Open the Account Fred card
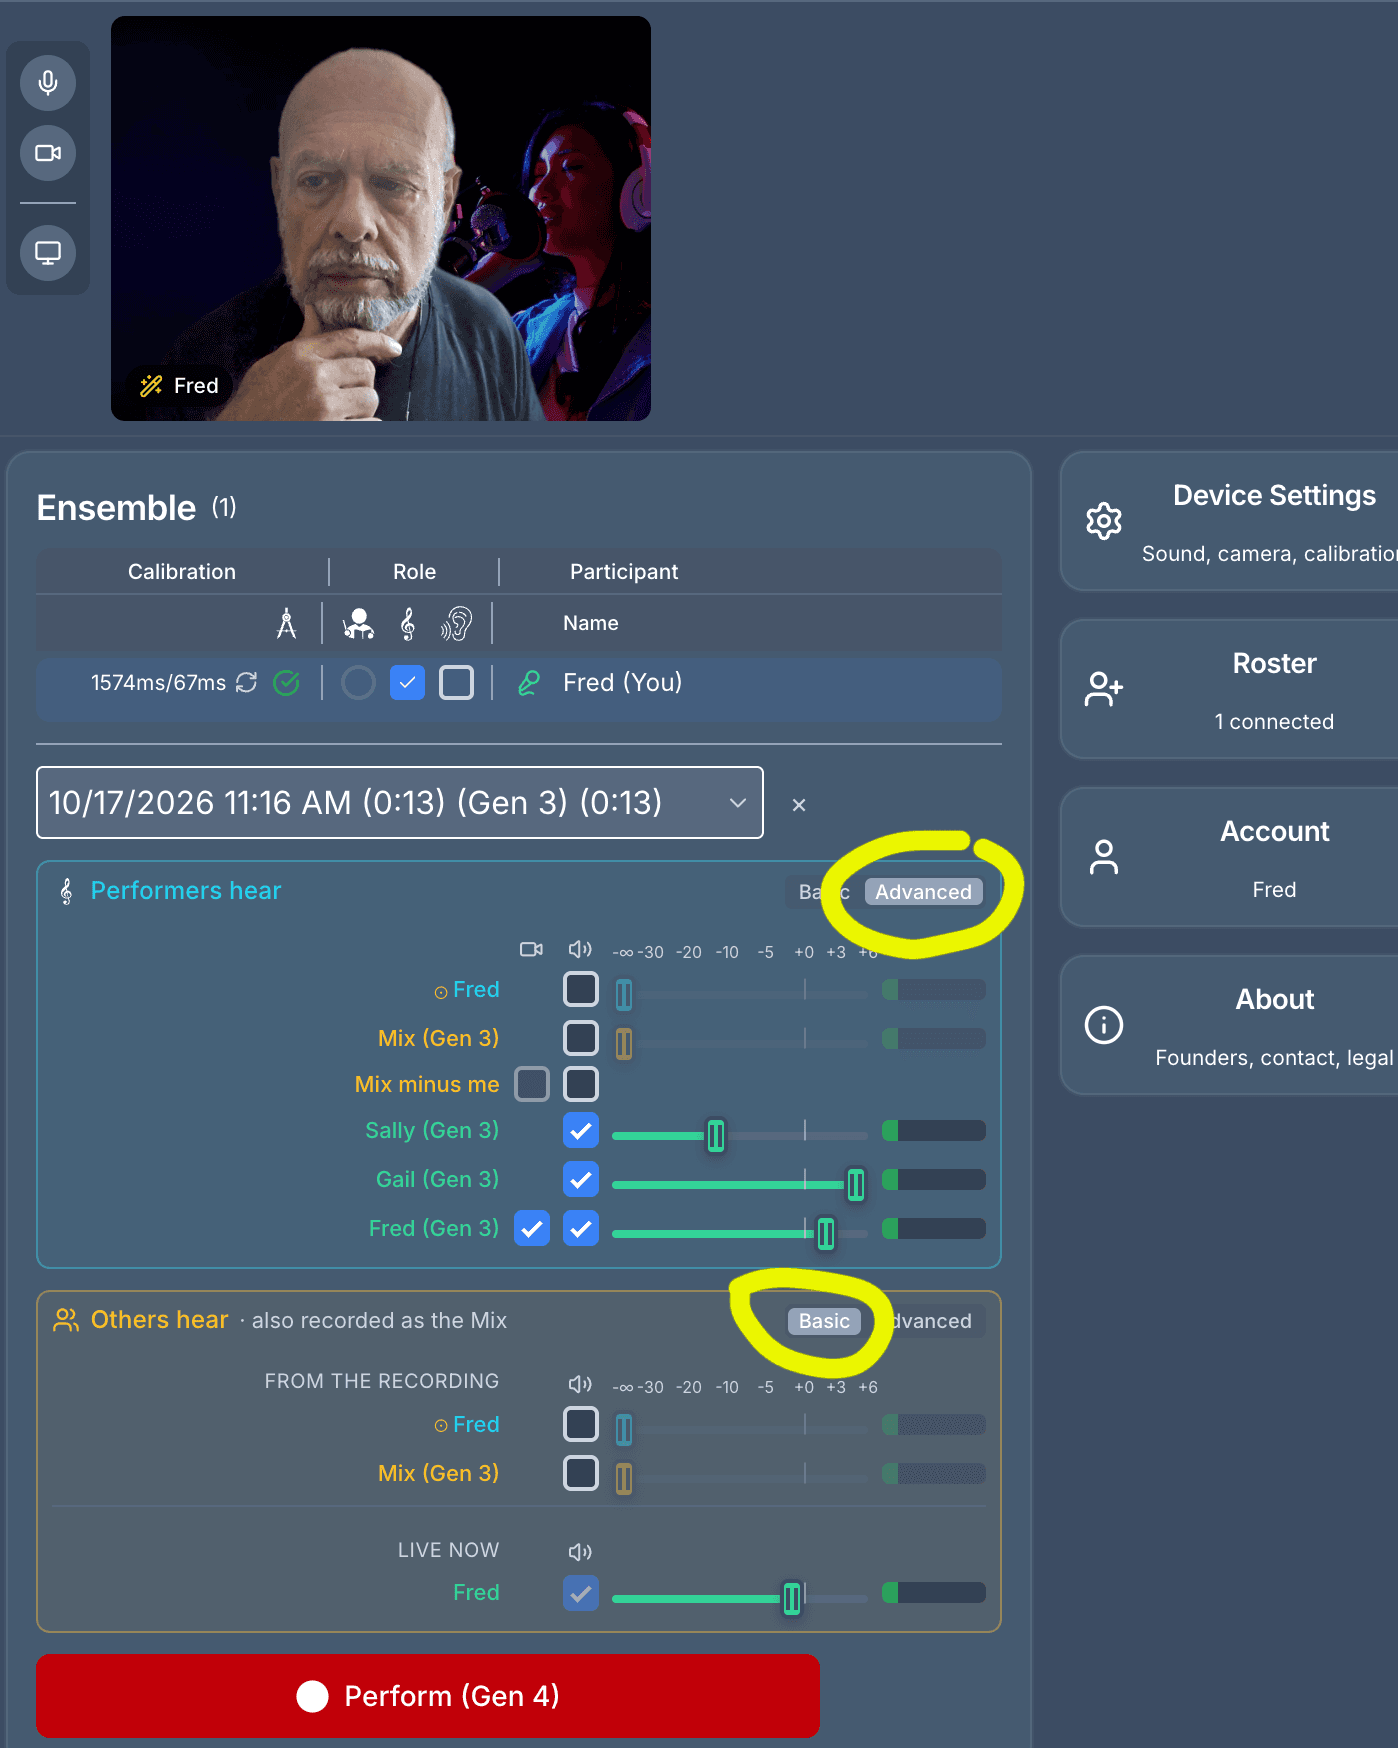The width and height of the screenshot is (1398, 1748). pyautogui.click(x=1229, y=857)
